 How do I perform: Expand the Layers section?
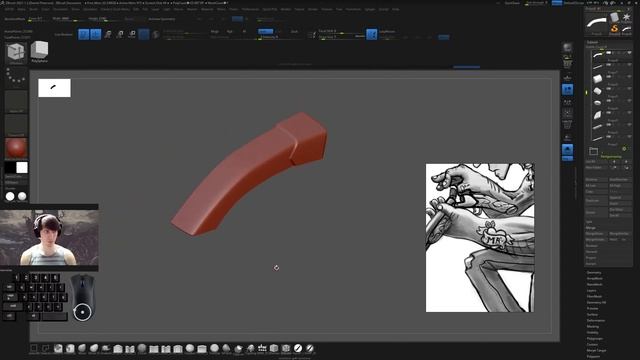(591, 291)
